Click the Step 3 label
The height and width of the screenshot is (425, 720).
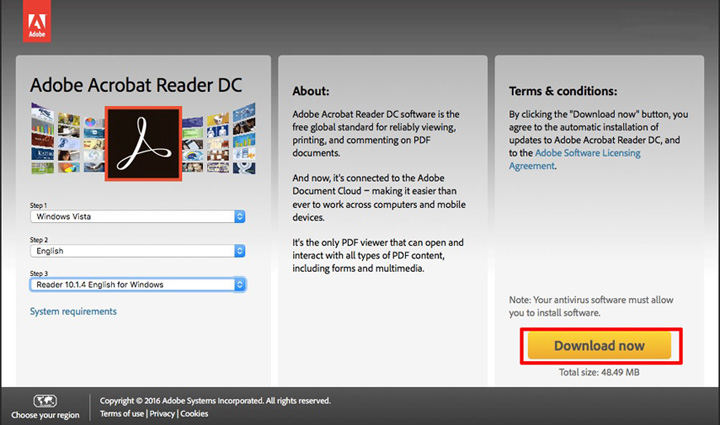39,274
